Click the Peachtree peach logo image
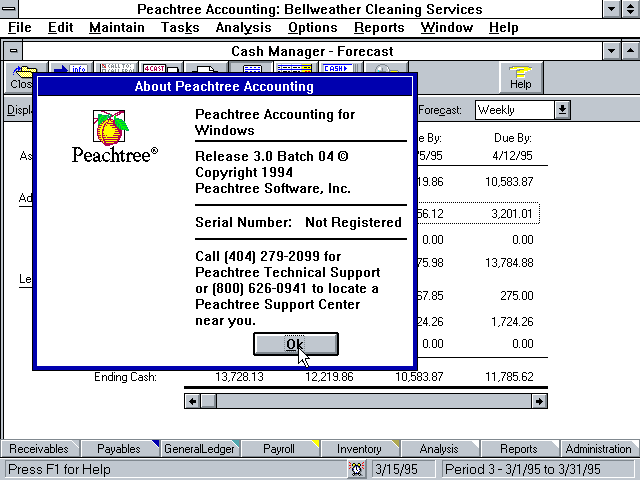 coord(110,128)
